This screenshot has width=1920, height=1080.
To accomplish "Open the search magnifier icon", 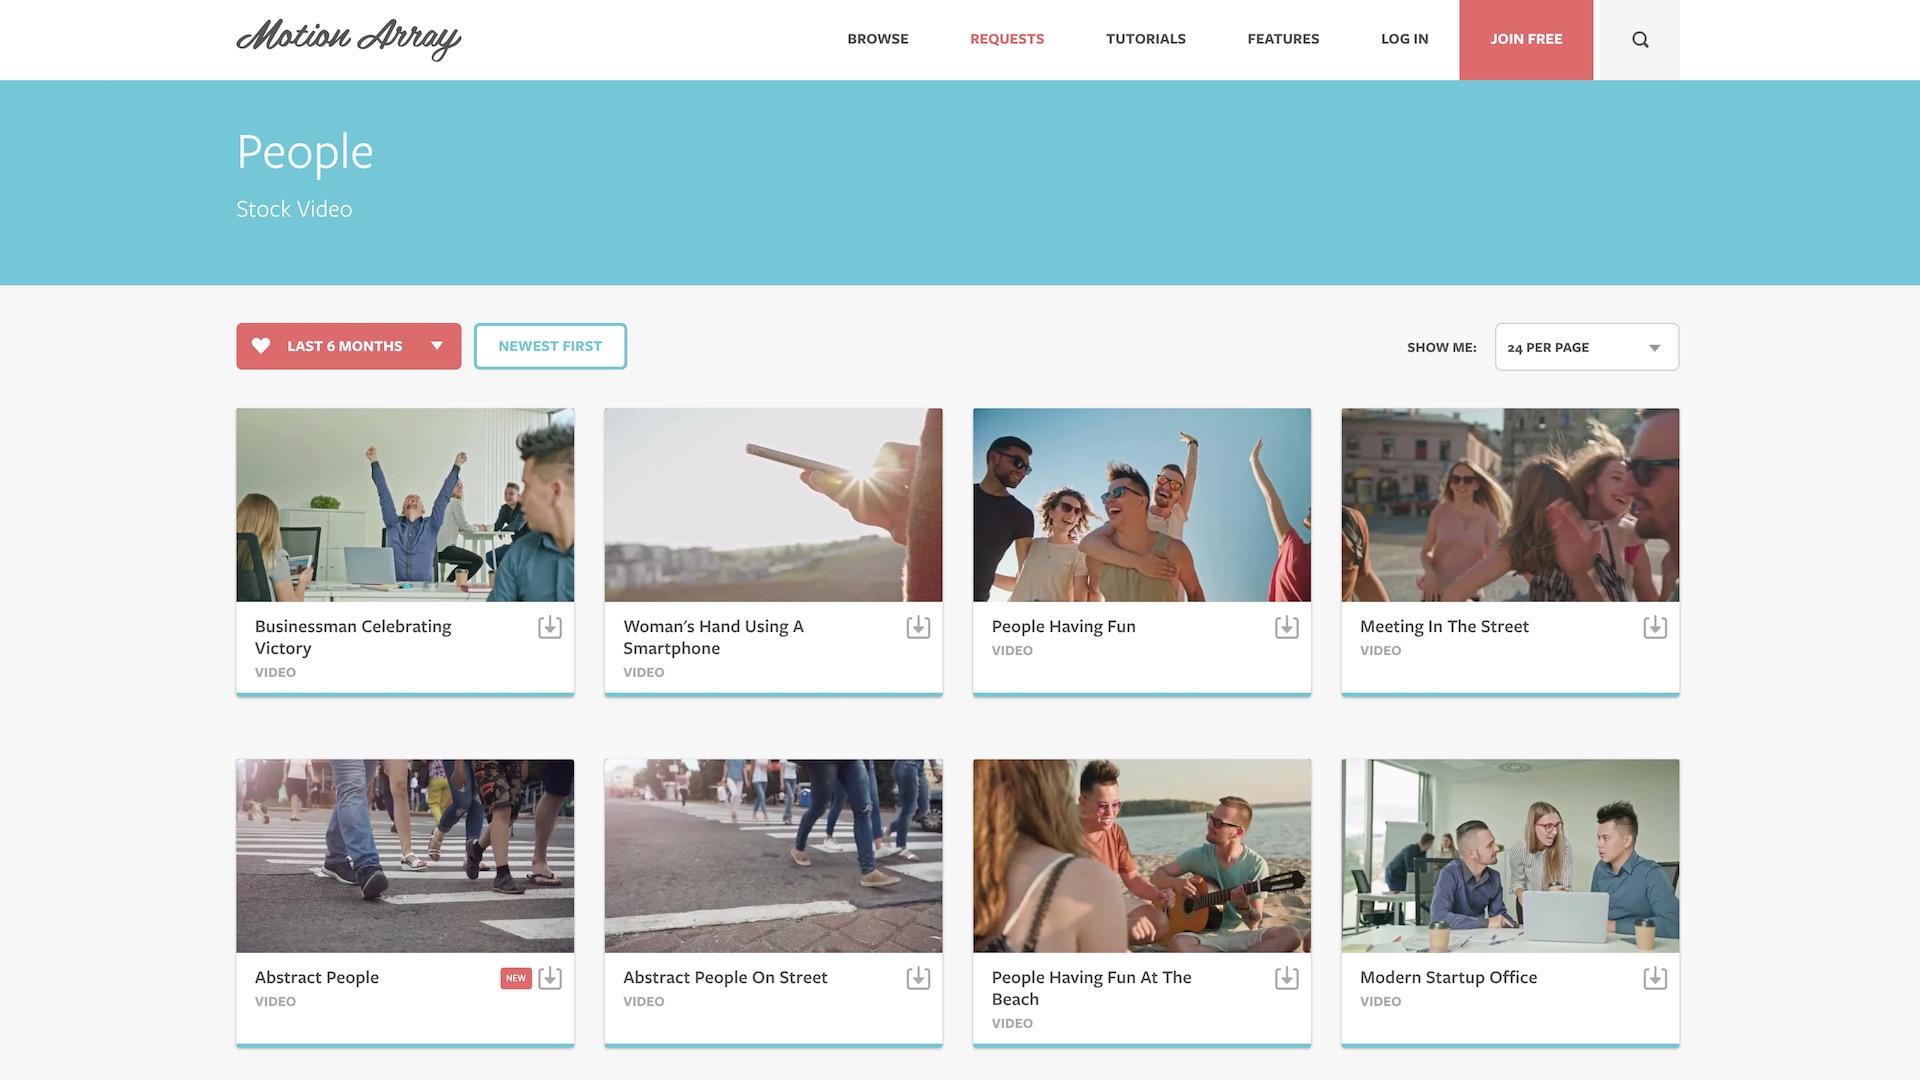I will pos(1640,40).
